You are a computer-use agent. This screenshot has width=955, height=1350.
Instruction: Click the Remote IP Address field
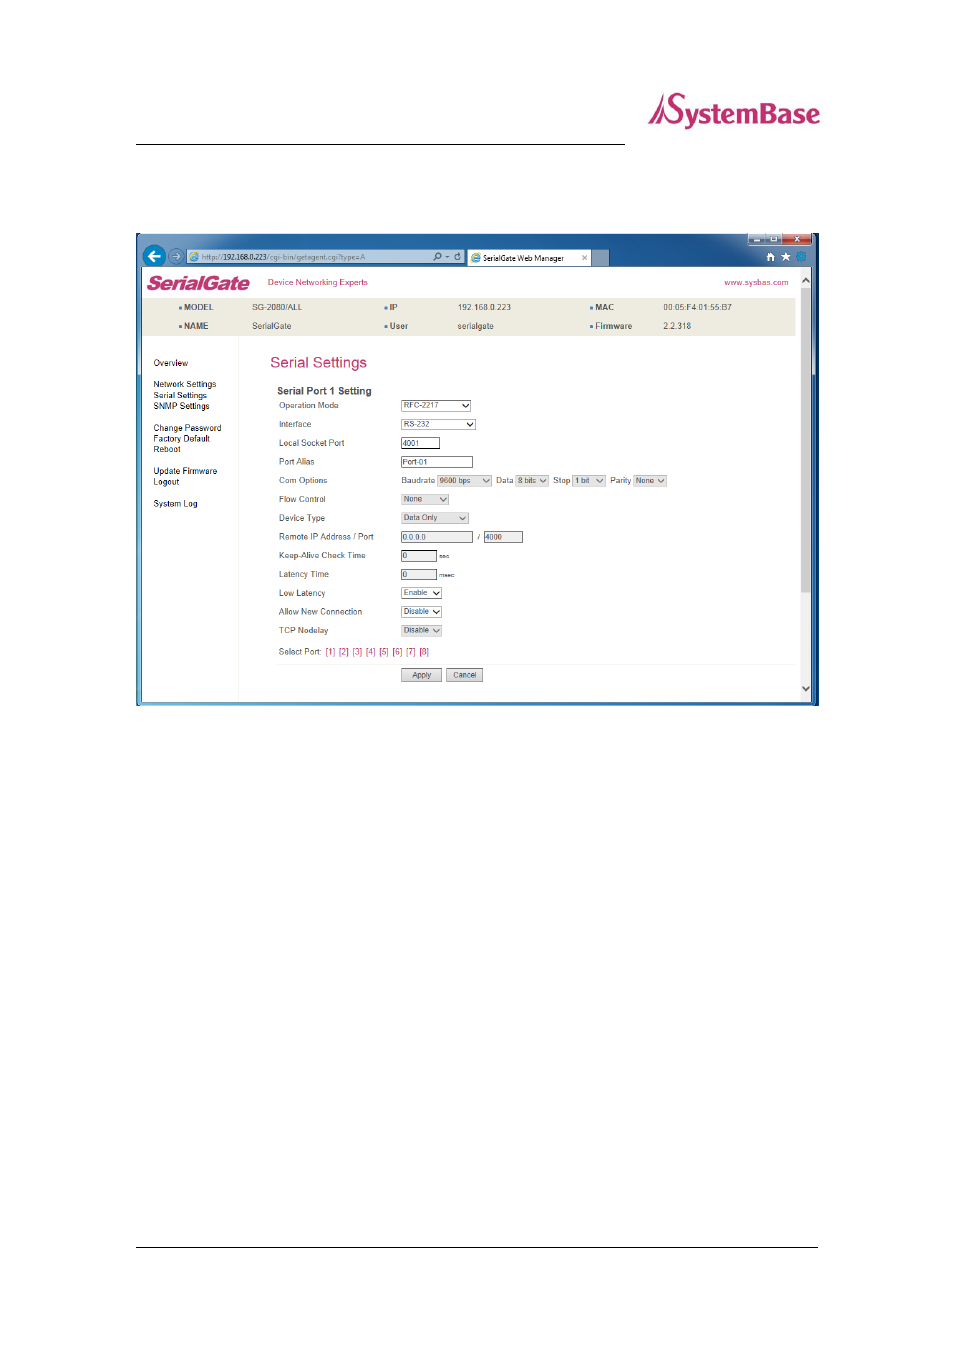click(x=436, y=537)
